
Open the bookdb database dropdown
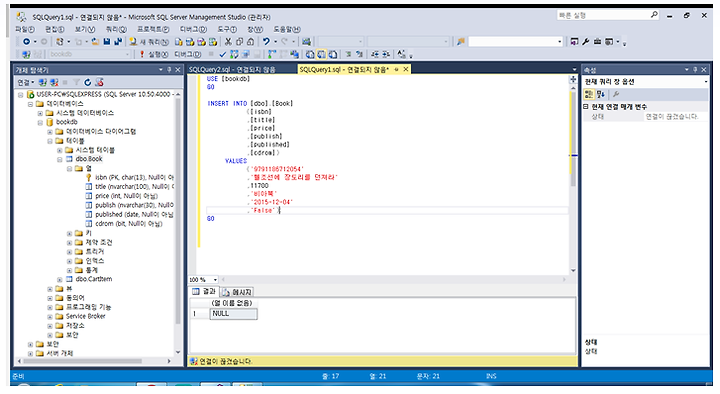pos(127,54)
